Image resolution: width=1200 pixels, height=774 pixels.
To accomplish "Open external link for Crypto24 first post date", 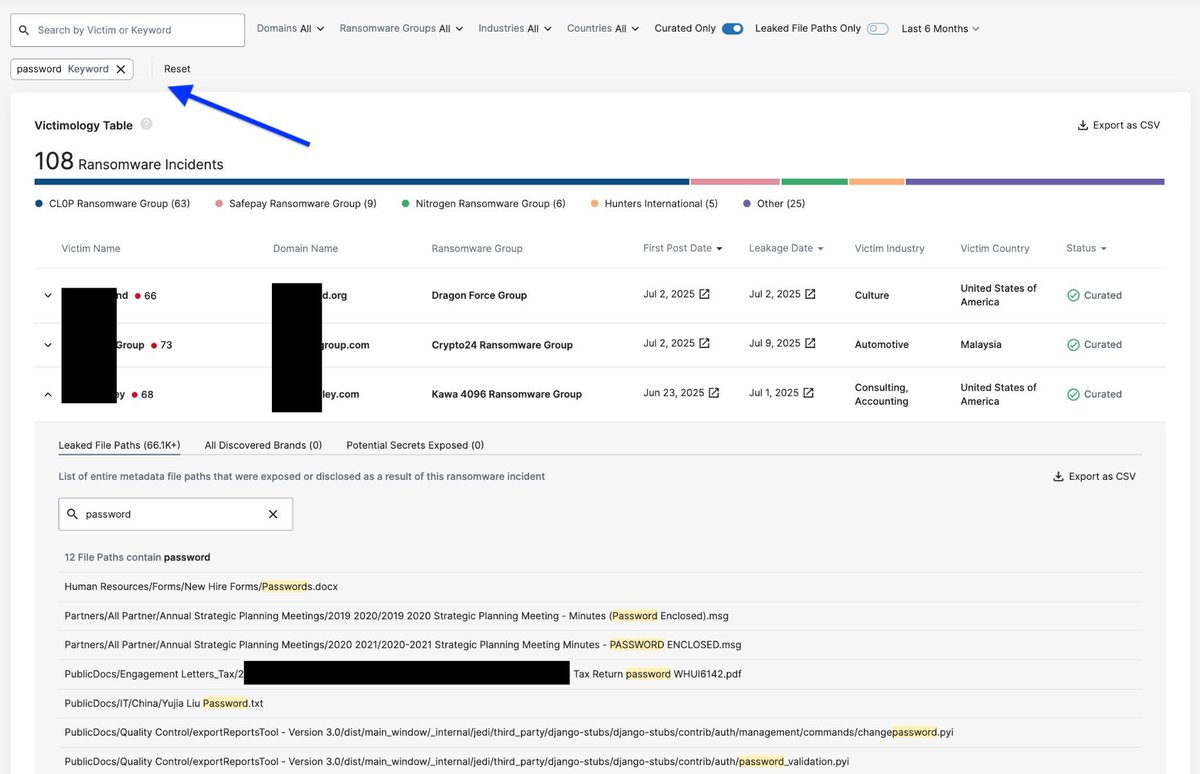I will (x=704, y=343).
